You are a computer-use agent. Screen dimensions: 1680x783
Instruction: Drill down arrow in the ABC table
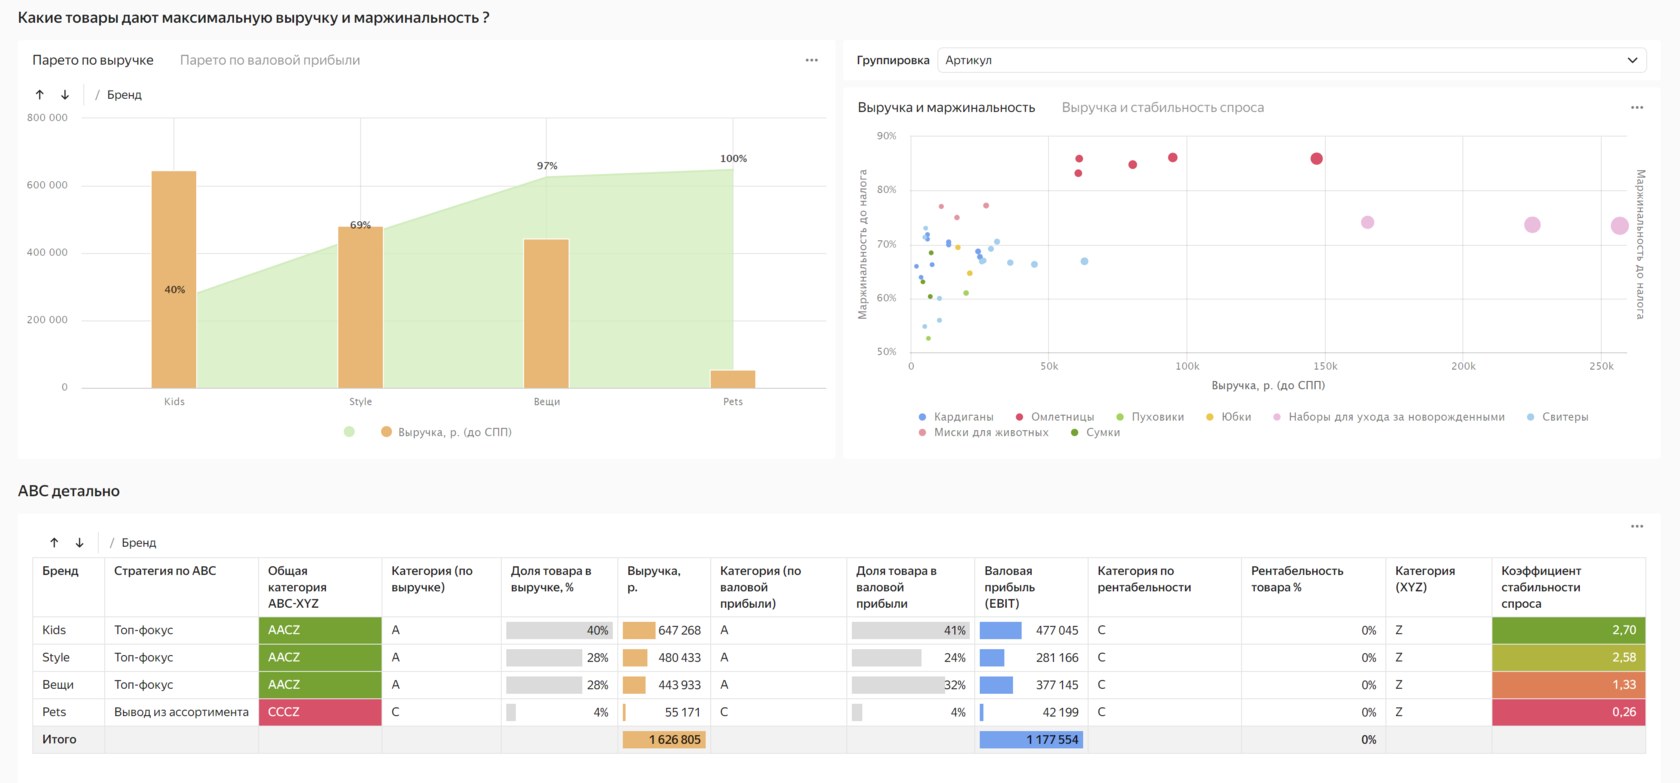(x=79, y=543)
